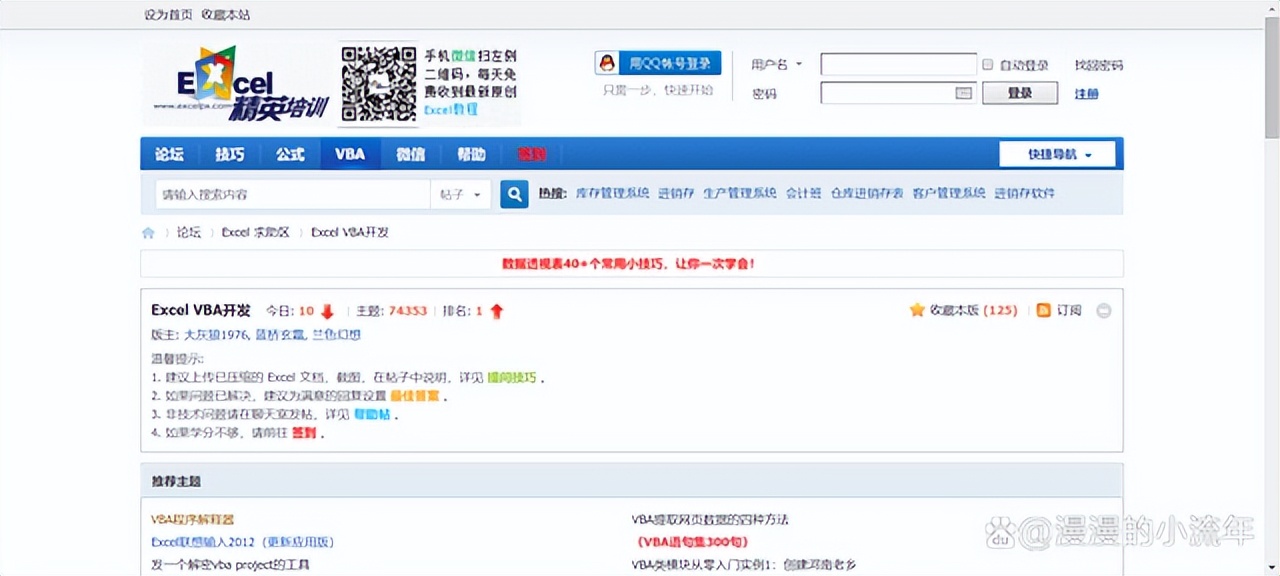Open the 用户名 login type dropdown
Viewport: 1280px width, 576px height.
[777, 64]
